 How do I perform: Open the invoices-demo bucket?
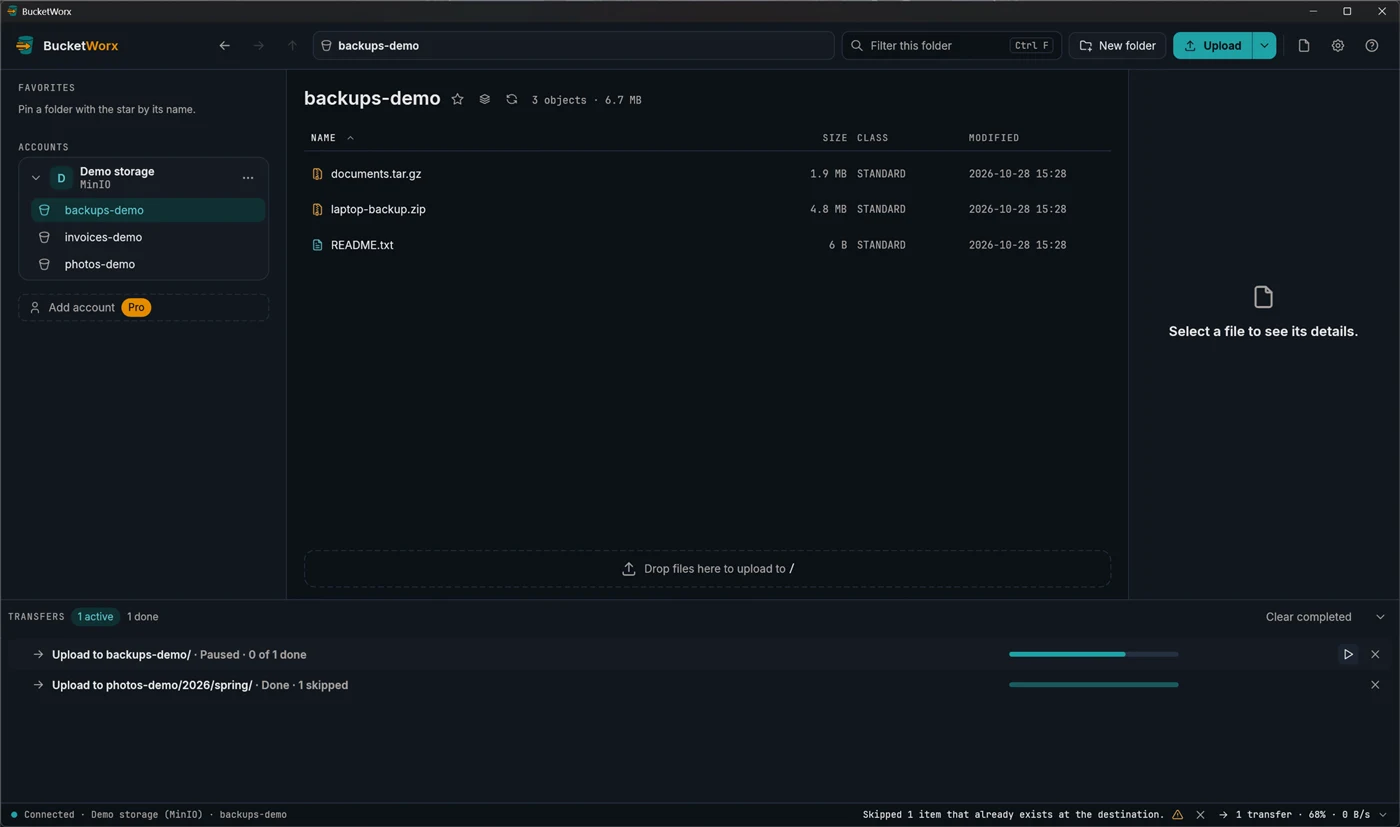coord(148,237)
